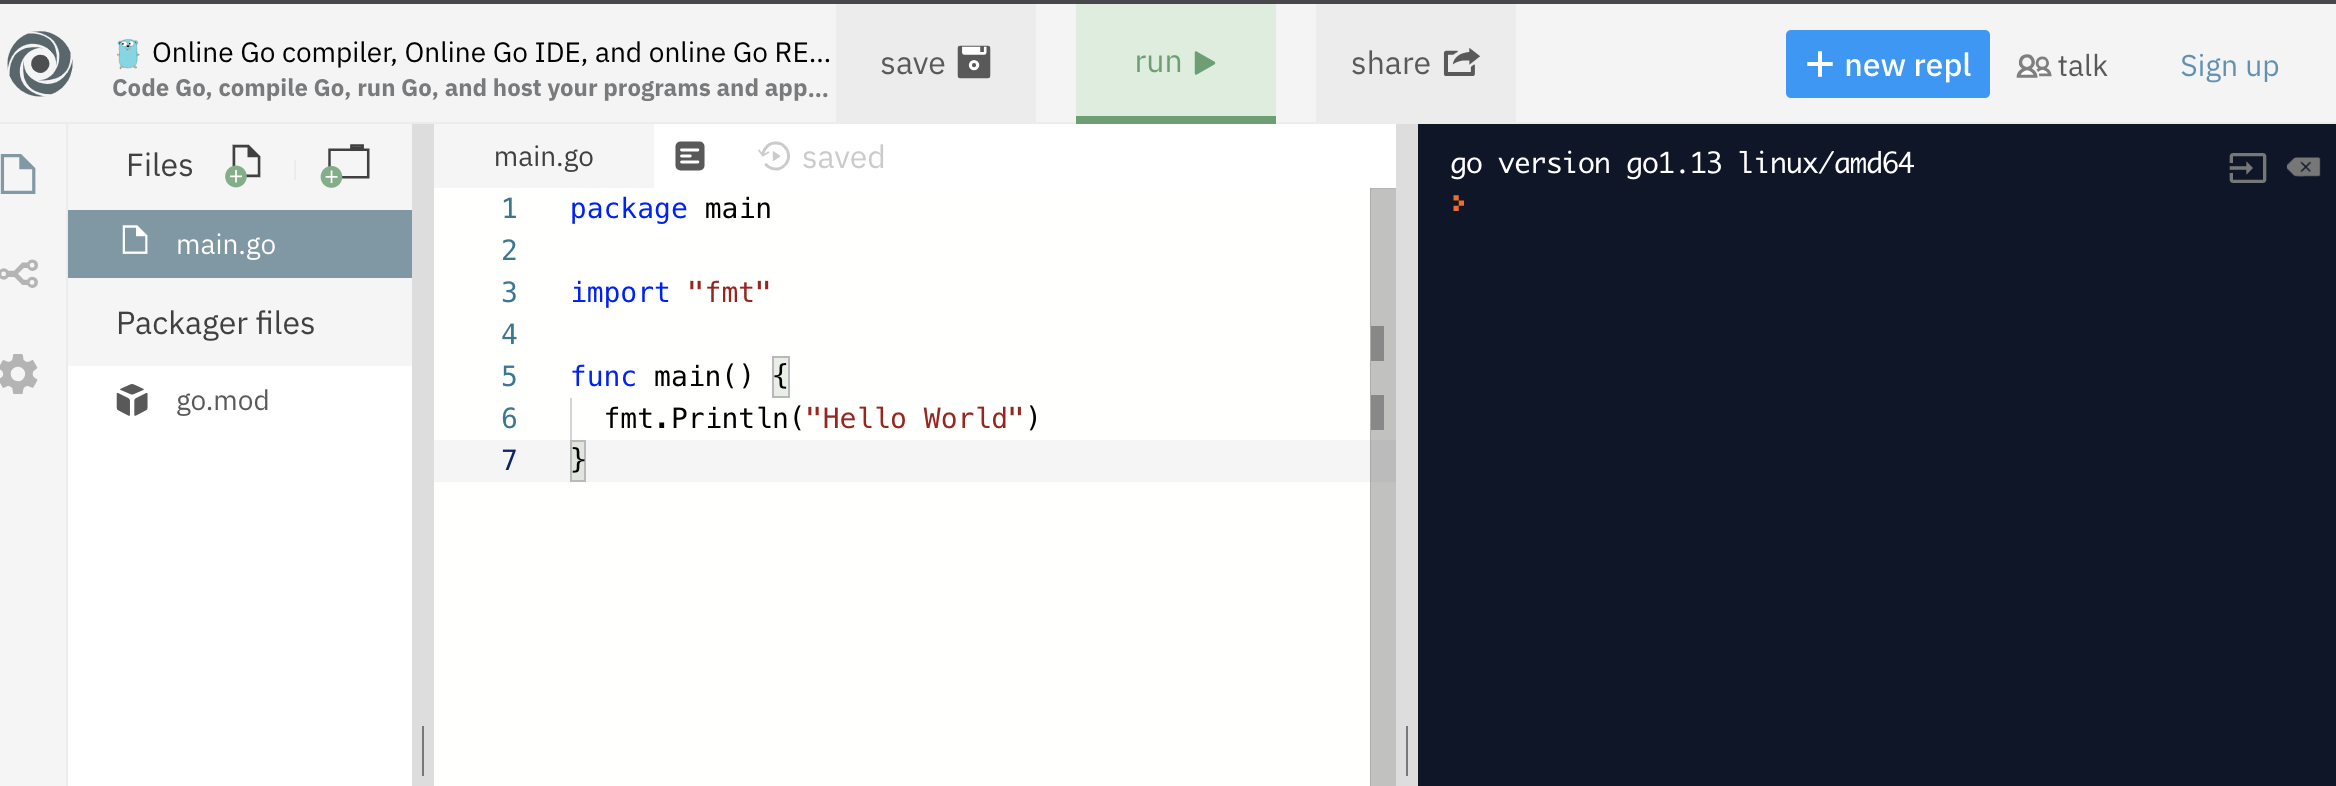Click the Packager files heading
2336x786 pixels.
pyautogui.click(x=215, y=323)
